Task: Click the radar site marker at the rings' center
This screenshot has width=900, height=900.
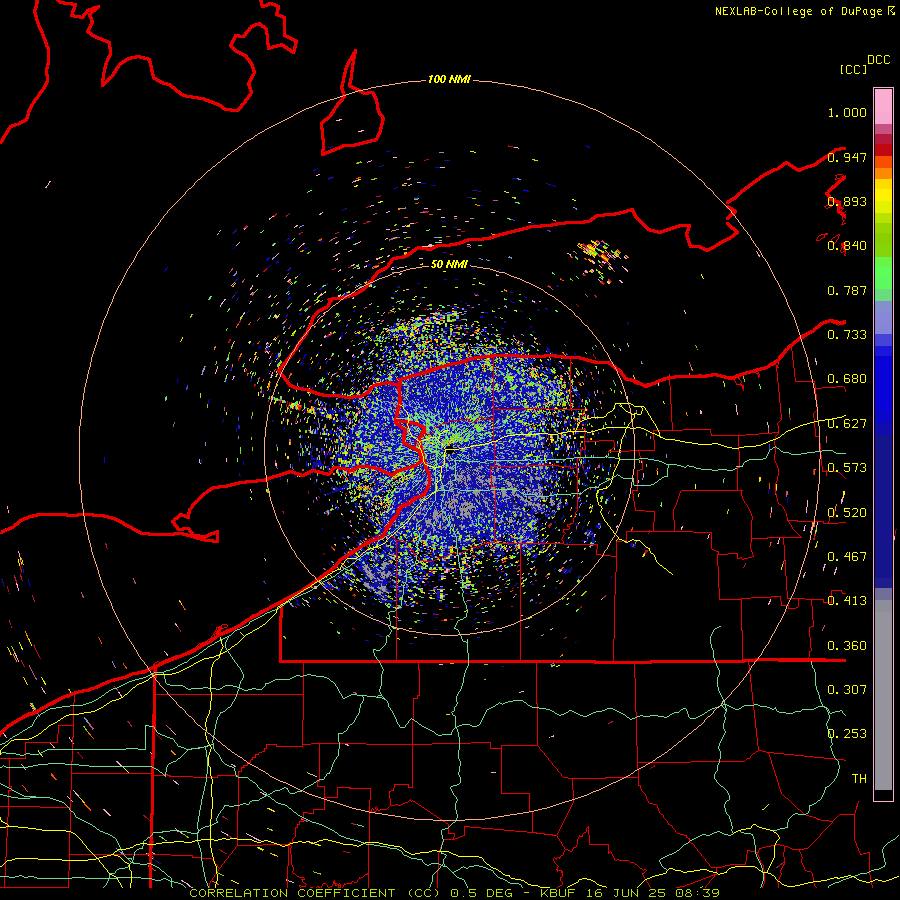Action: (x=451, y=450)
